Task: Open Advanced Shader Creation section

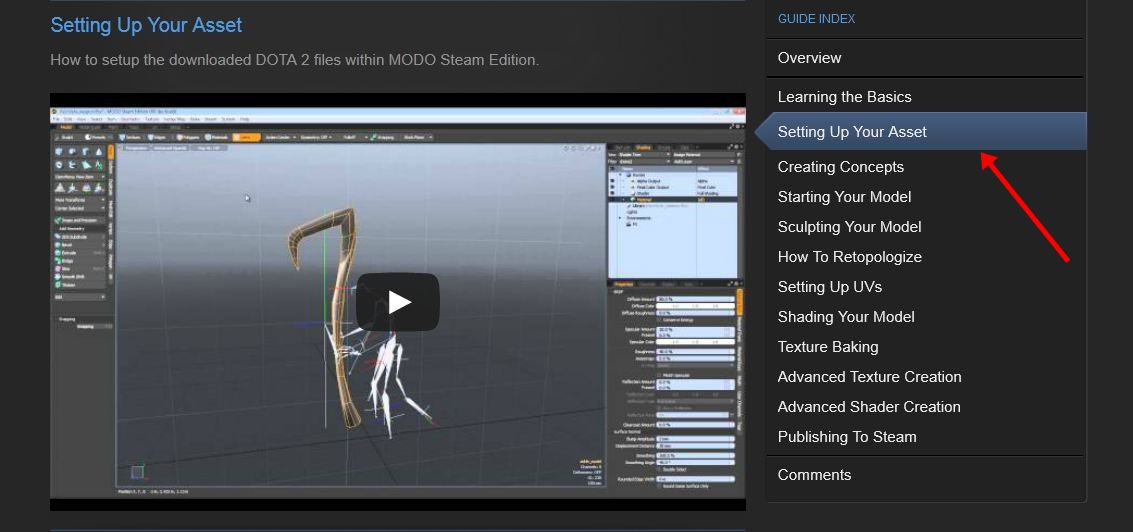Action: click(x=869, y=407)
